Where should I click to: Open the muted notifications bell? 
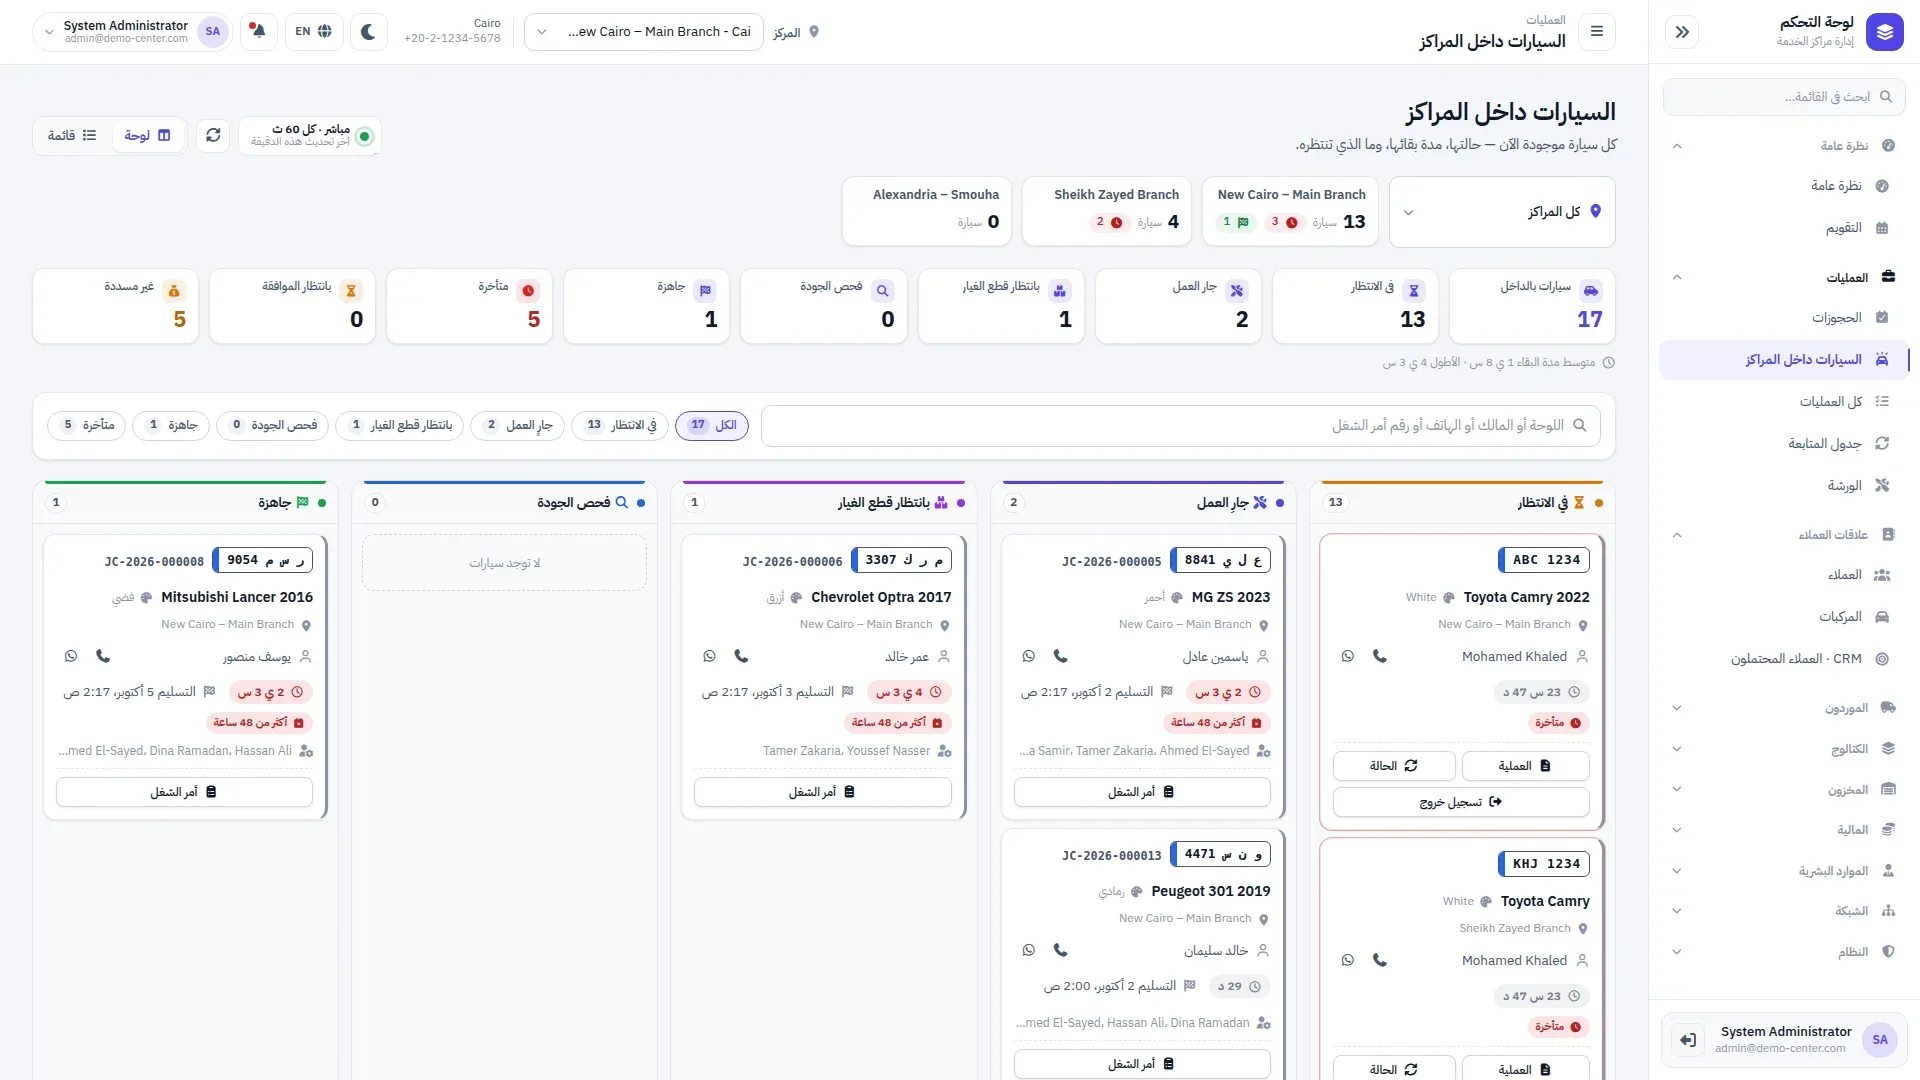(258, 32)
